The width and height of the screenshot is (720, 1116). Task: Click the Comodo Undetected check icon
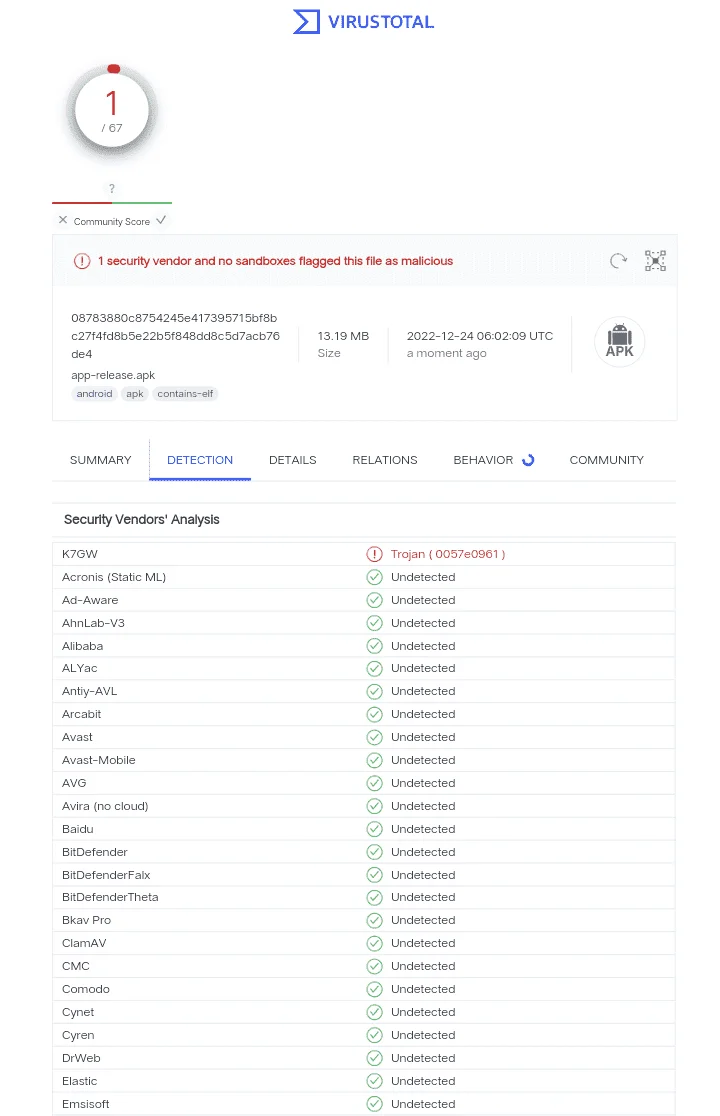click(x=374, y=989)
